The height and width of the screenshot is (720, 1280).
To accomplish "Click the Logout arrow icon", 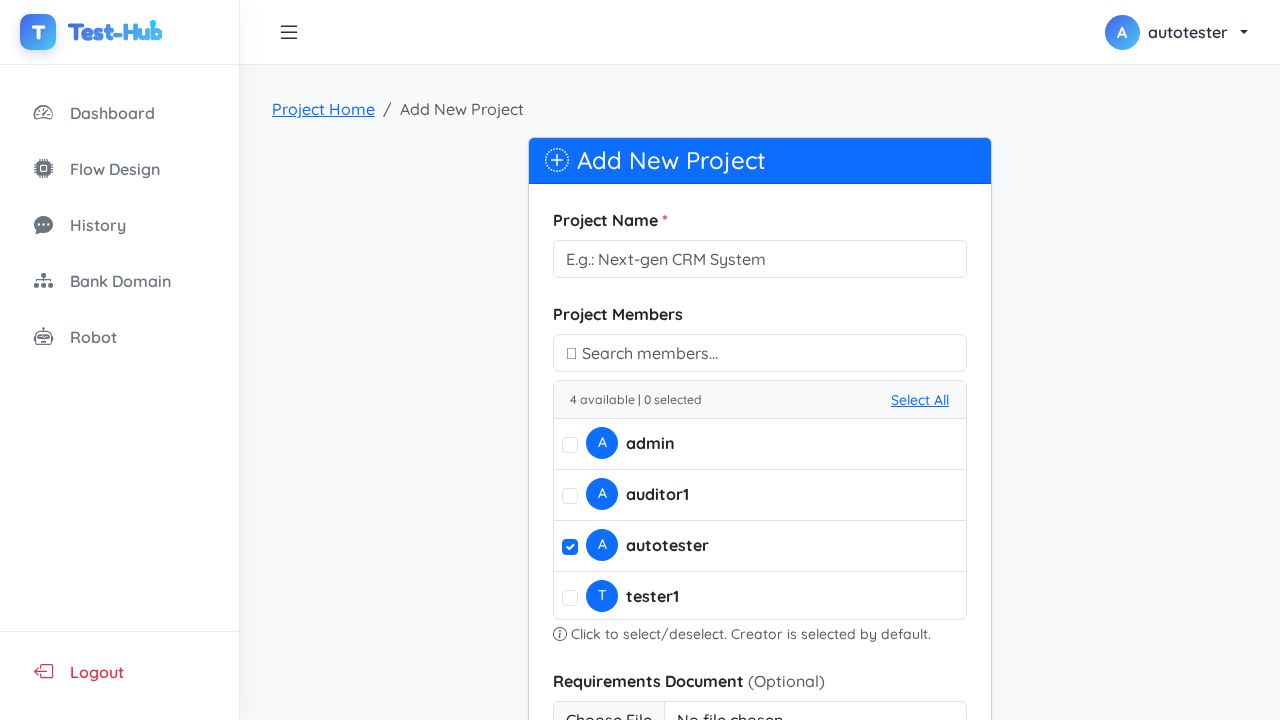I will [43, 672].
